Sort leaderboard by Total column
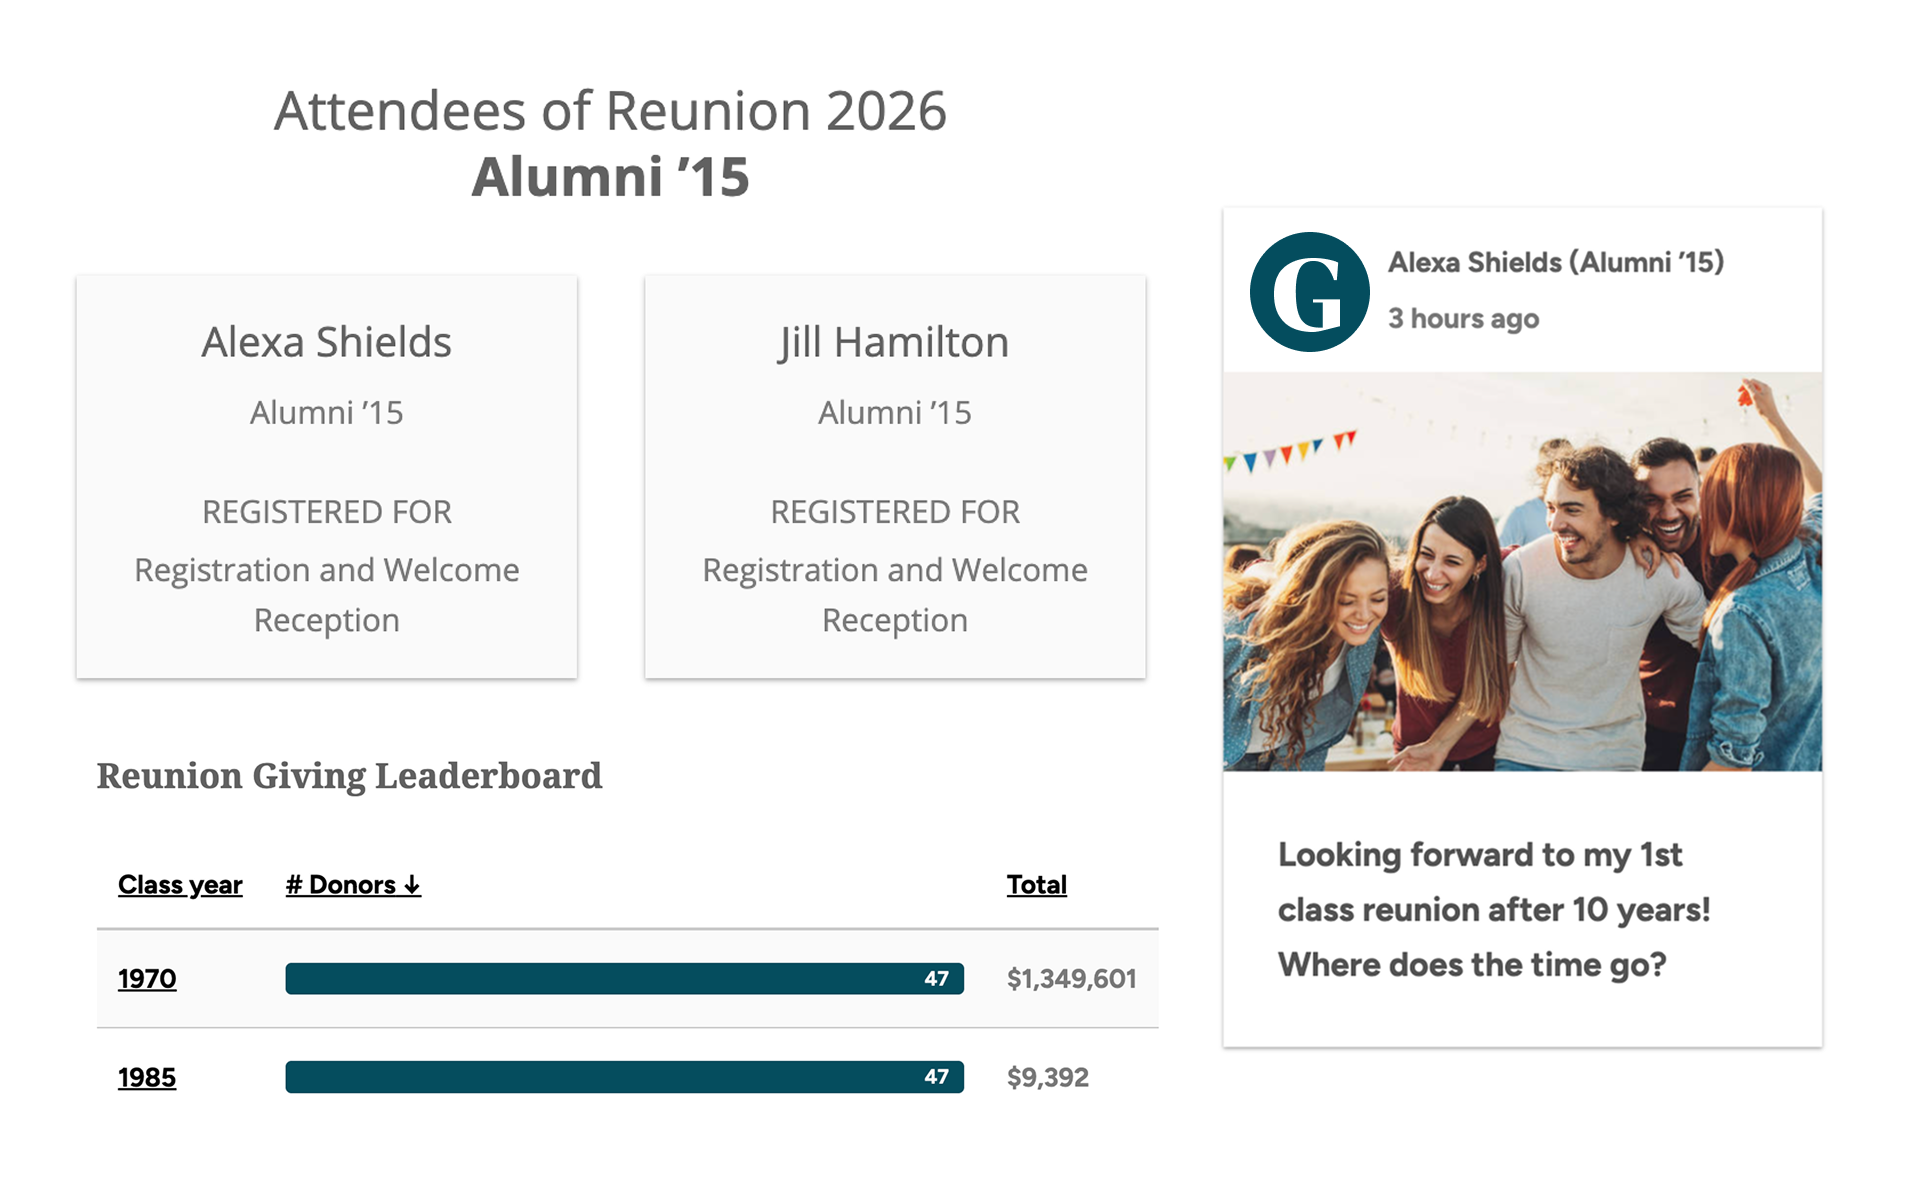 coord(1036,885)
